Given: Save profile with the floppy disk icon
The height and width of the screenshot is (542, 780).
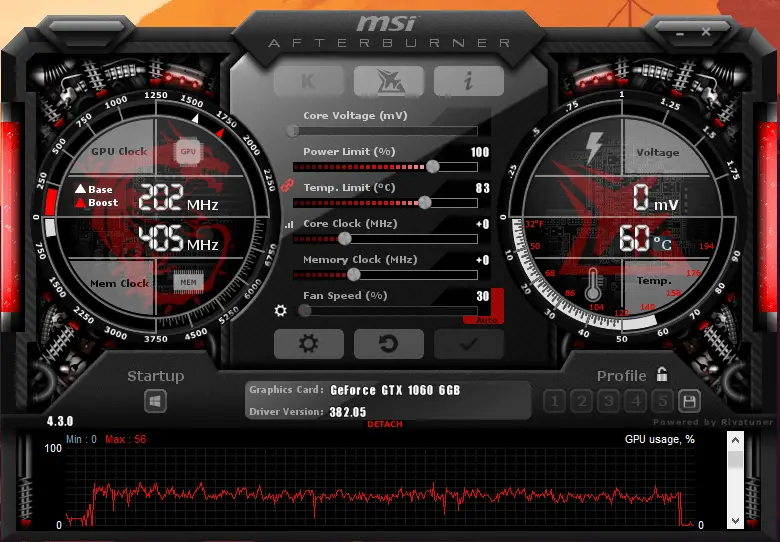Looking at the screenshot, I should [x=689, y=401].
